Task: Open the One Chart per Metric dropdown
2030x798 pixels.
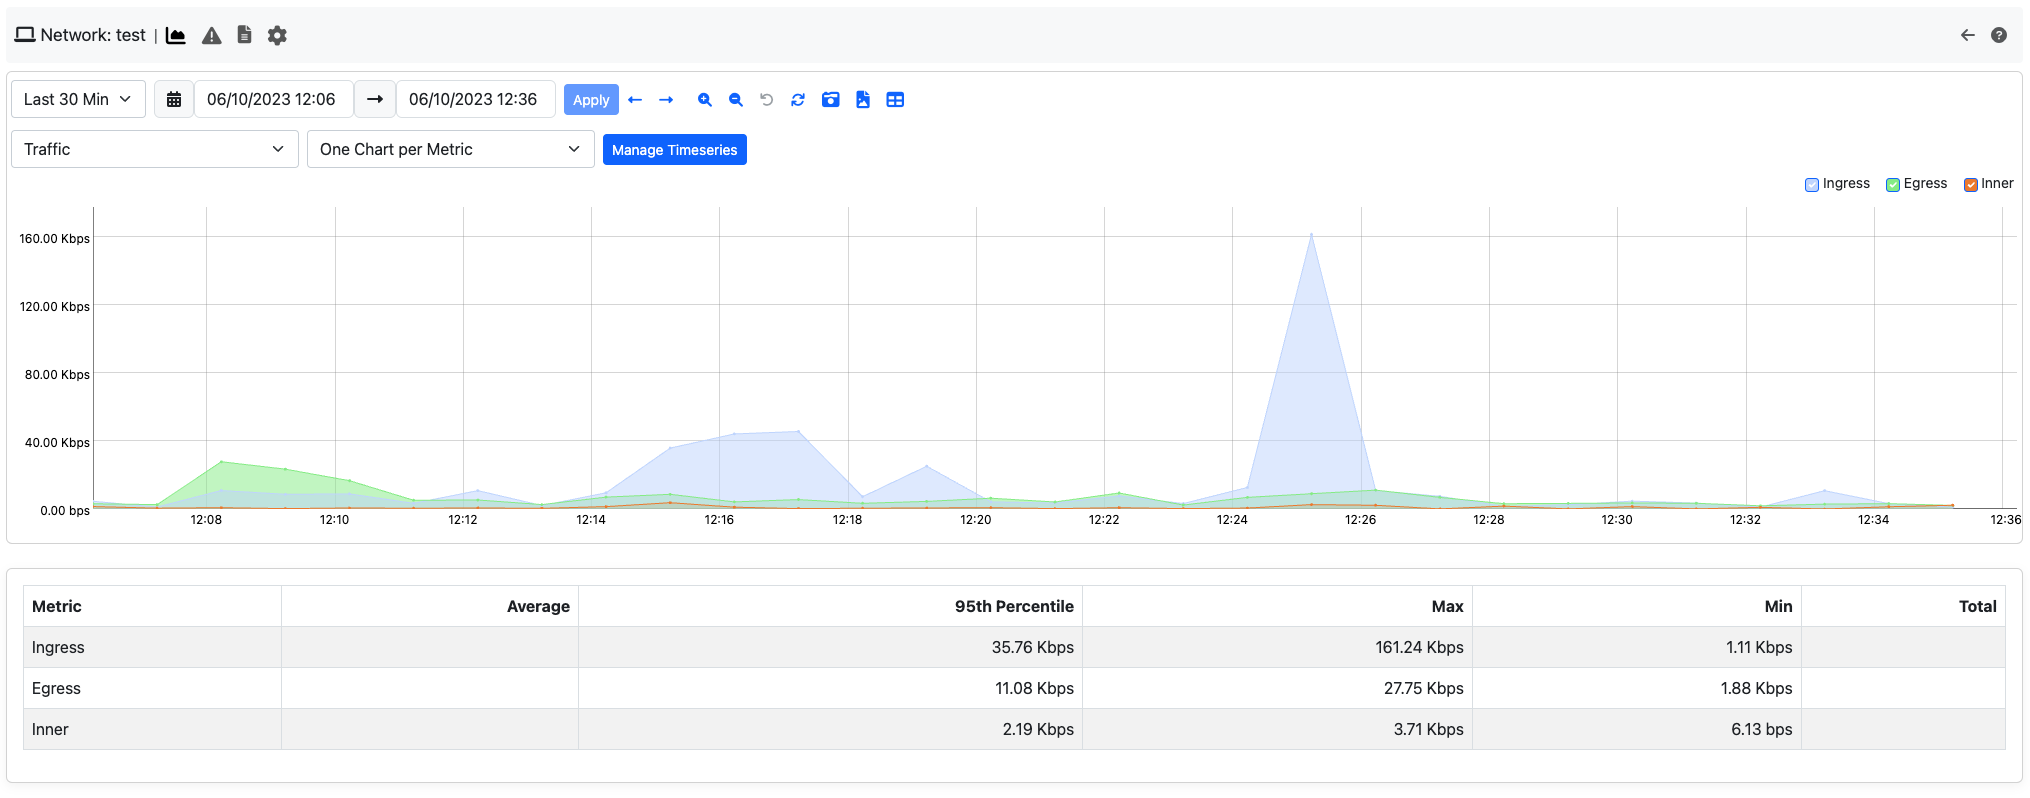Action: pos(451,149)
